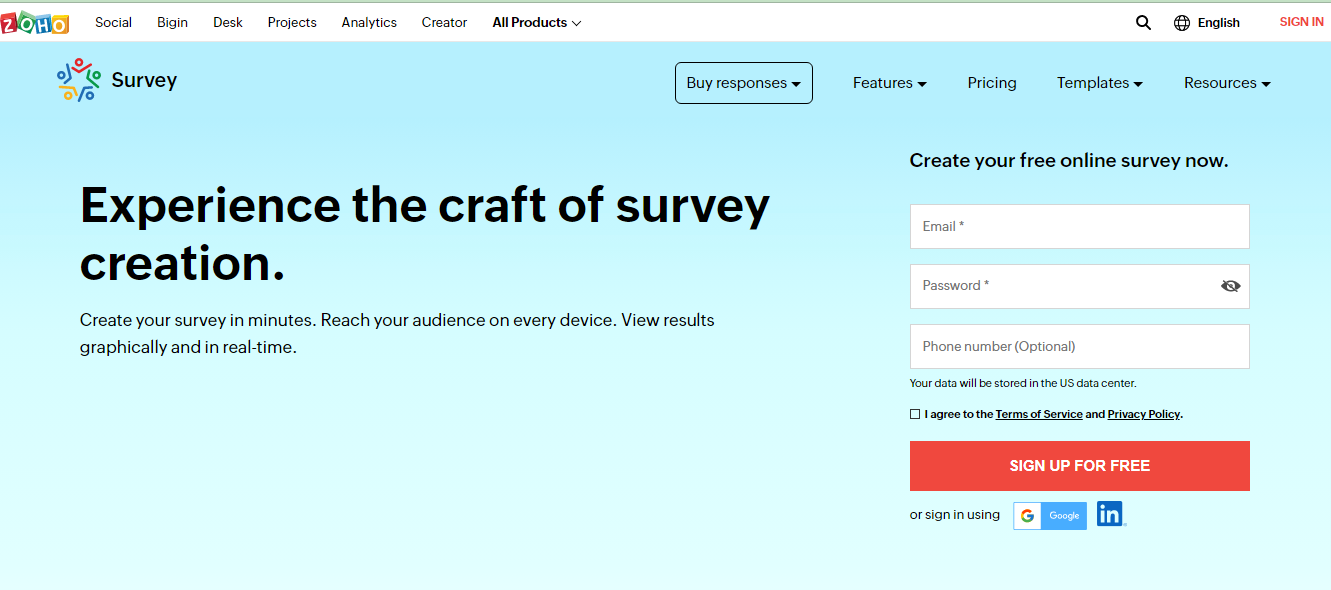Expand the Templates menu

(x=1100, y=83)
